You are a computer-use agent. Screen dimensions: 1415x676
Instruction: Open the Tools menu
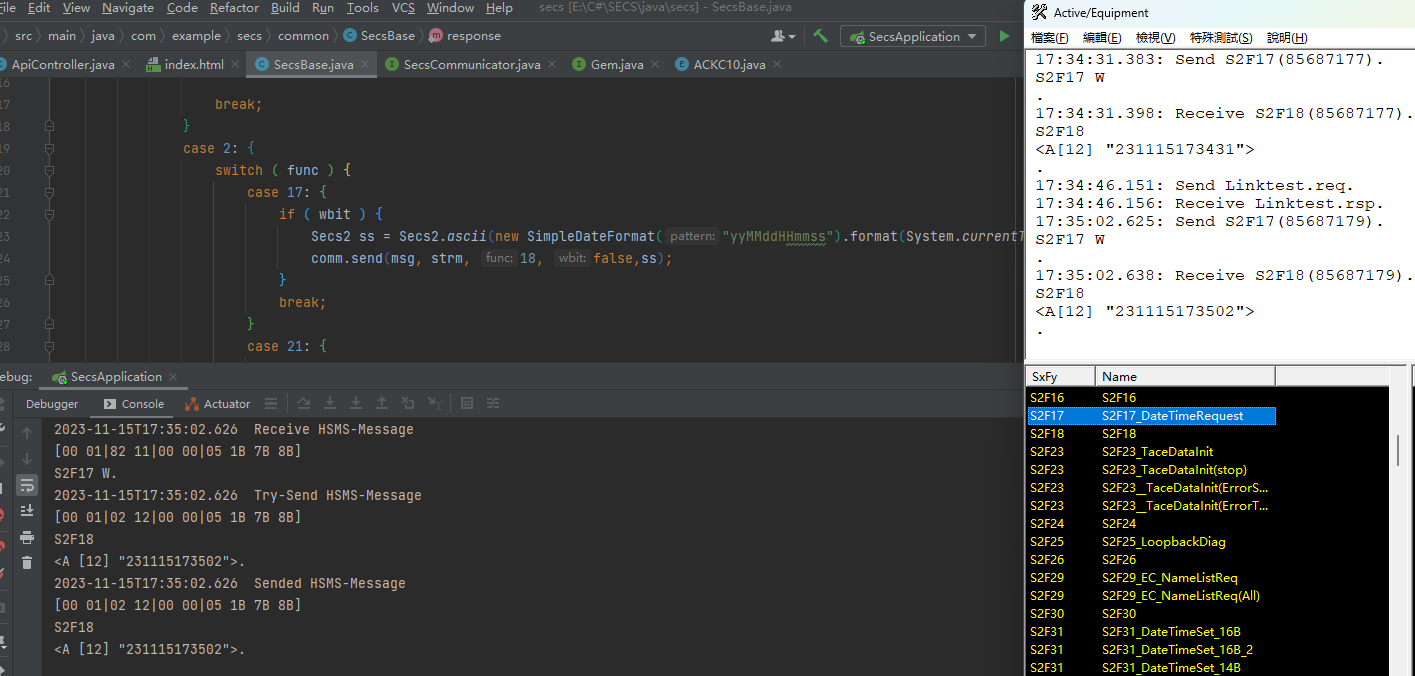pos(363,8)
